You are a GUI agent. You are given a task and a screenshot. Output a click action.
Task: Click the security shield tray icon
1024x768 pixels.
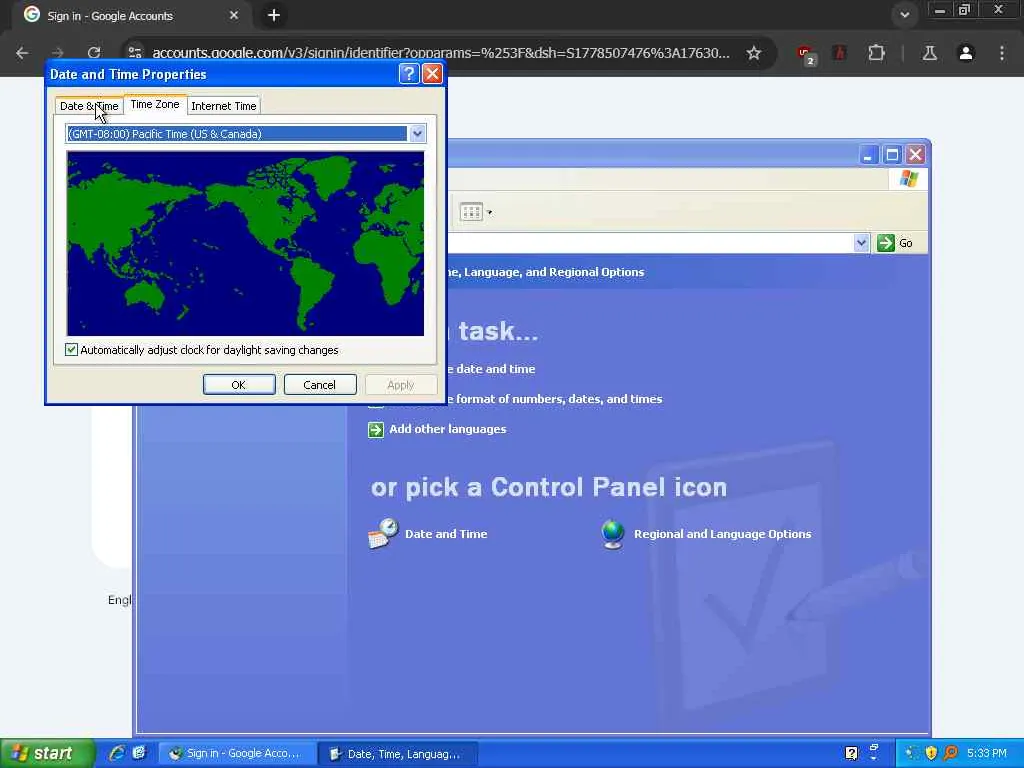point(931,754)
